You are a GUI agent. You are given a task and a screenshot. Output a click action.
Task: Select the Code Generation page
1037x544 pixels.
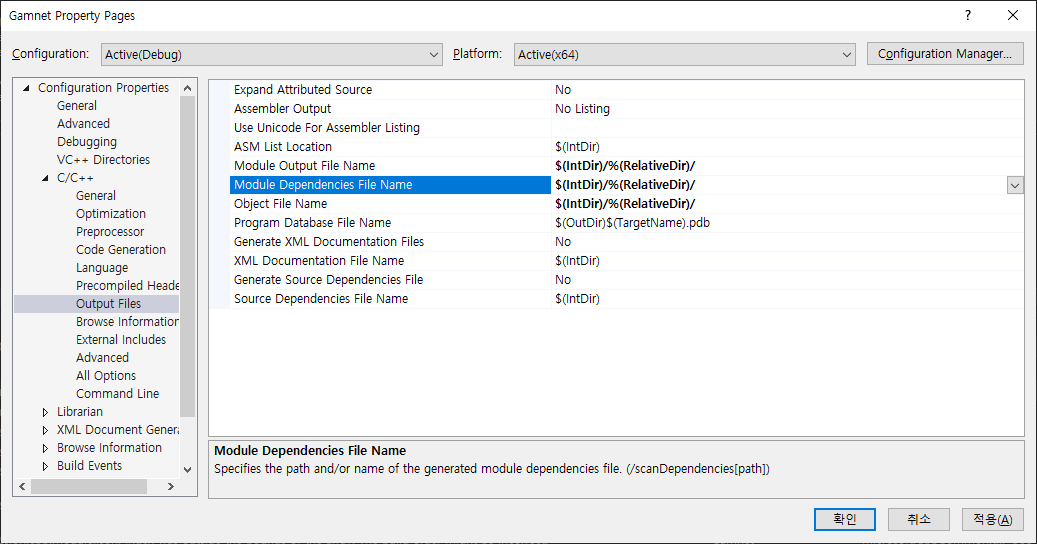pos(120,250)
